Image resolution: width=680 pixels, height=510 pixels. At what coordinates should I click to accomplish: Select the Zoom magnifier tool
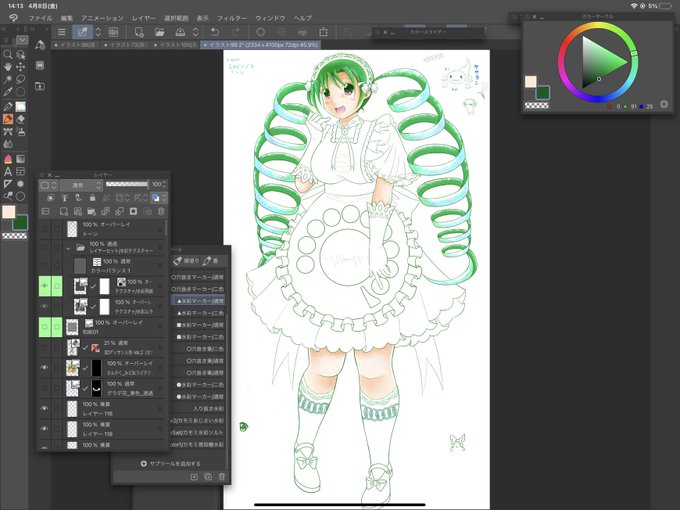pyautogui.click(x=8, y=55)
